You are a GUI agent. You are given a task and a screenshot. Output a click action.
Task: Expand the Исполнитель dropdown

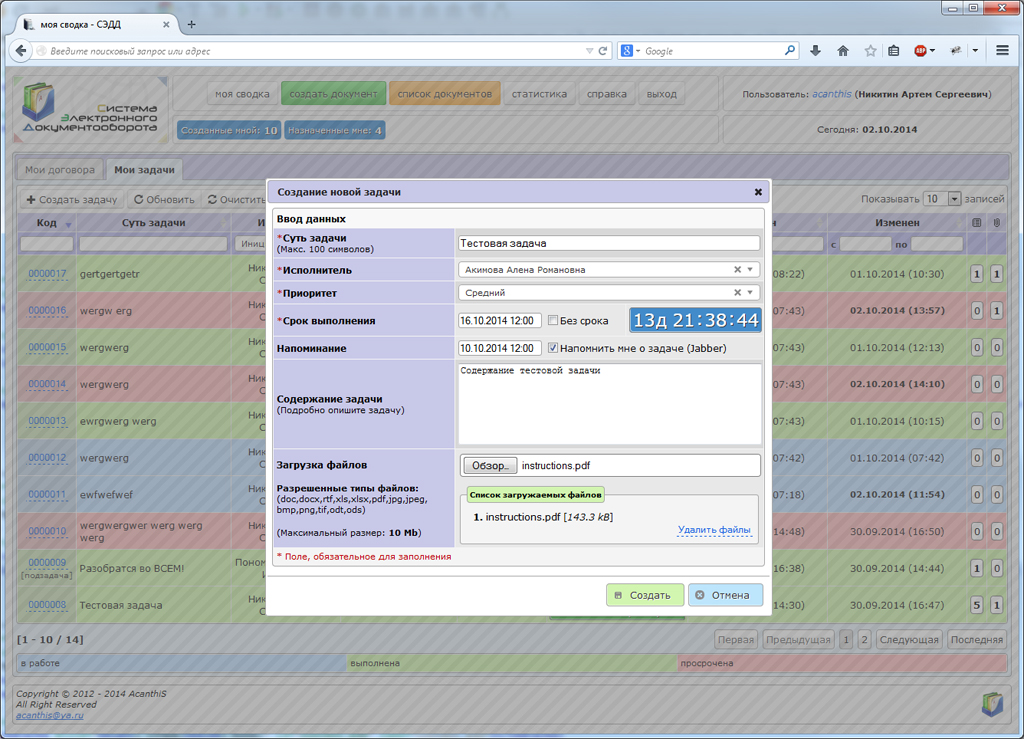click(750, 270)
